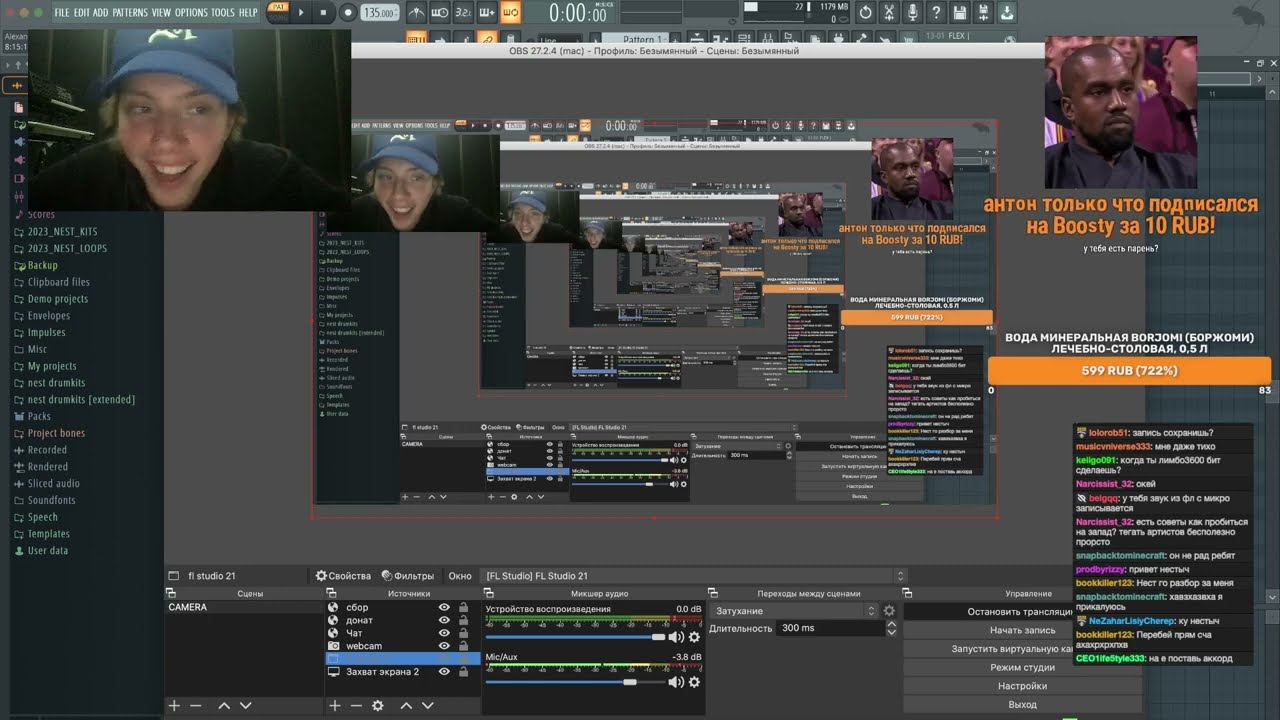Open the Properties (Свойства) gear button
This screenshot has height=720, width=1280.
point(343,576)
